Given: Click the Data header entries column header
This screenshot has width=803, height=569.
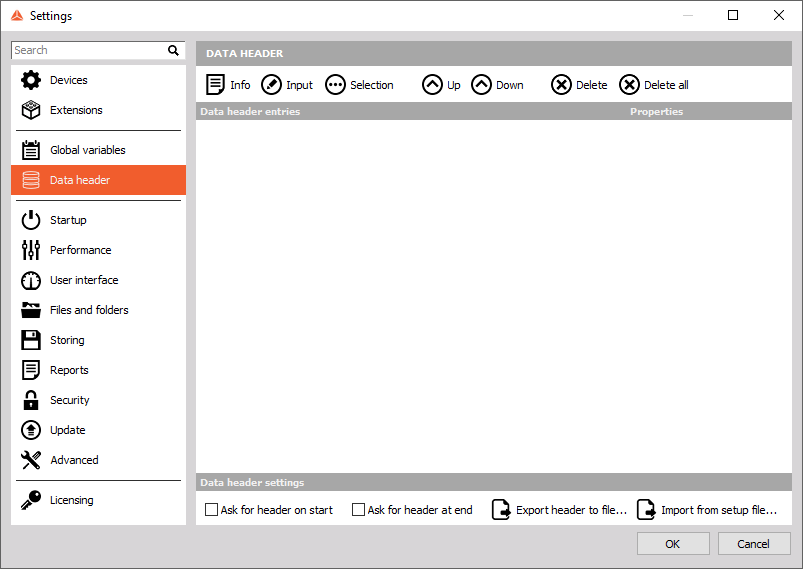Looking at the screenshot, I should [x=250, y=111].
